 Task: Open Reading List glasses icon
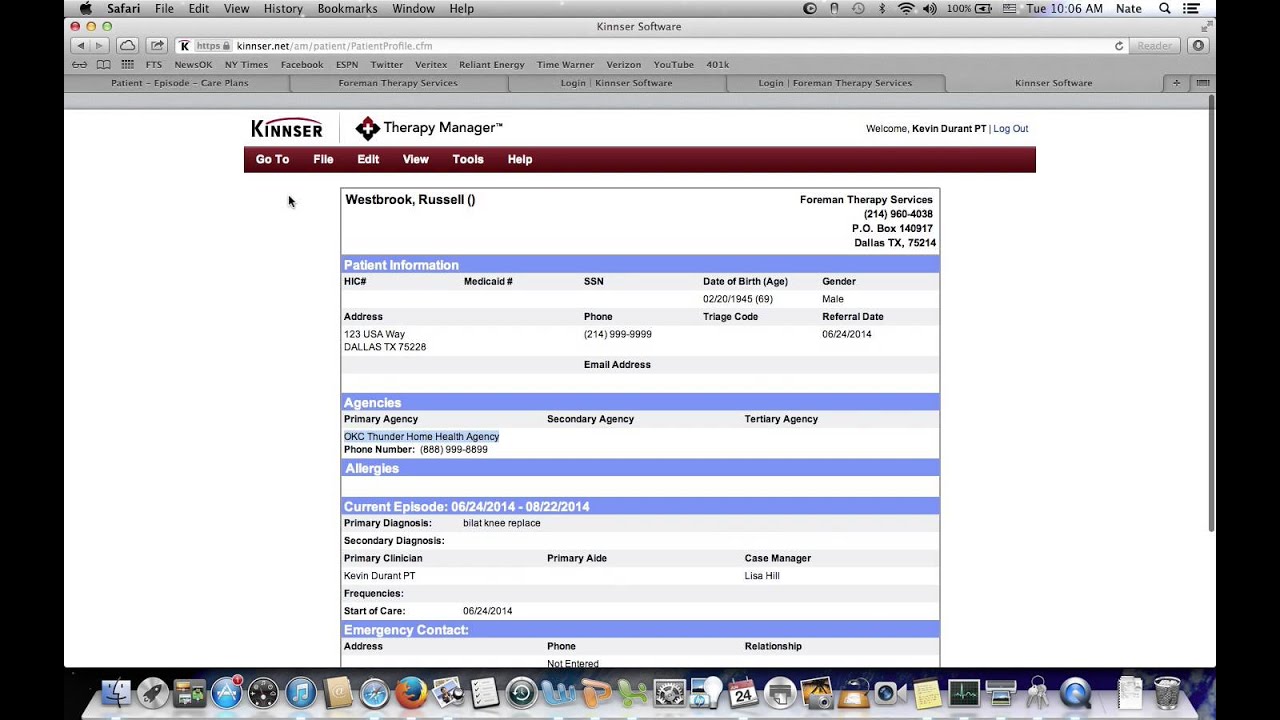[x=79, y=65]
